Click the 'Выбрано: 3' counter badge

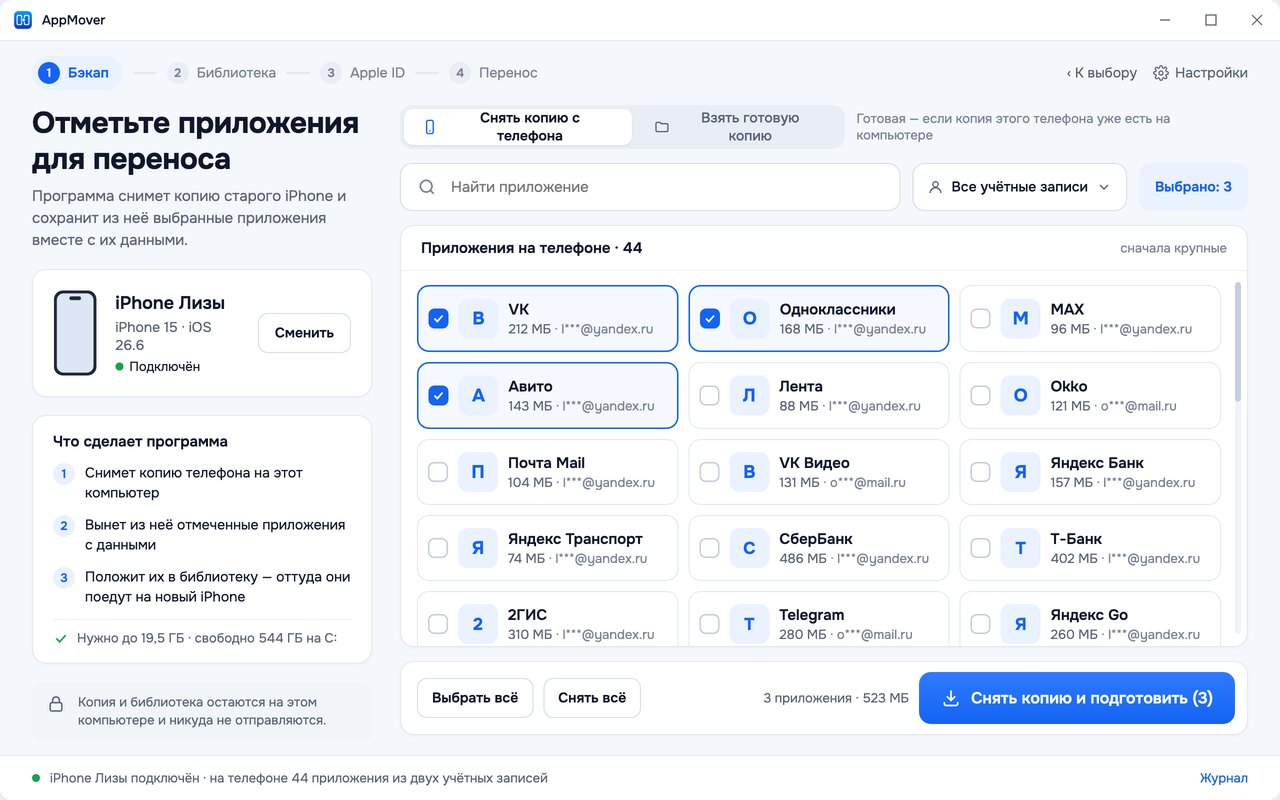coord(1193,187)
